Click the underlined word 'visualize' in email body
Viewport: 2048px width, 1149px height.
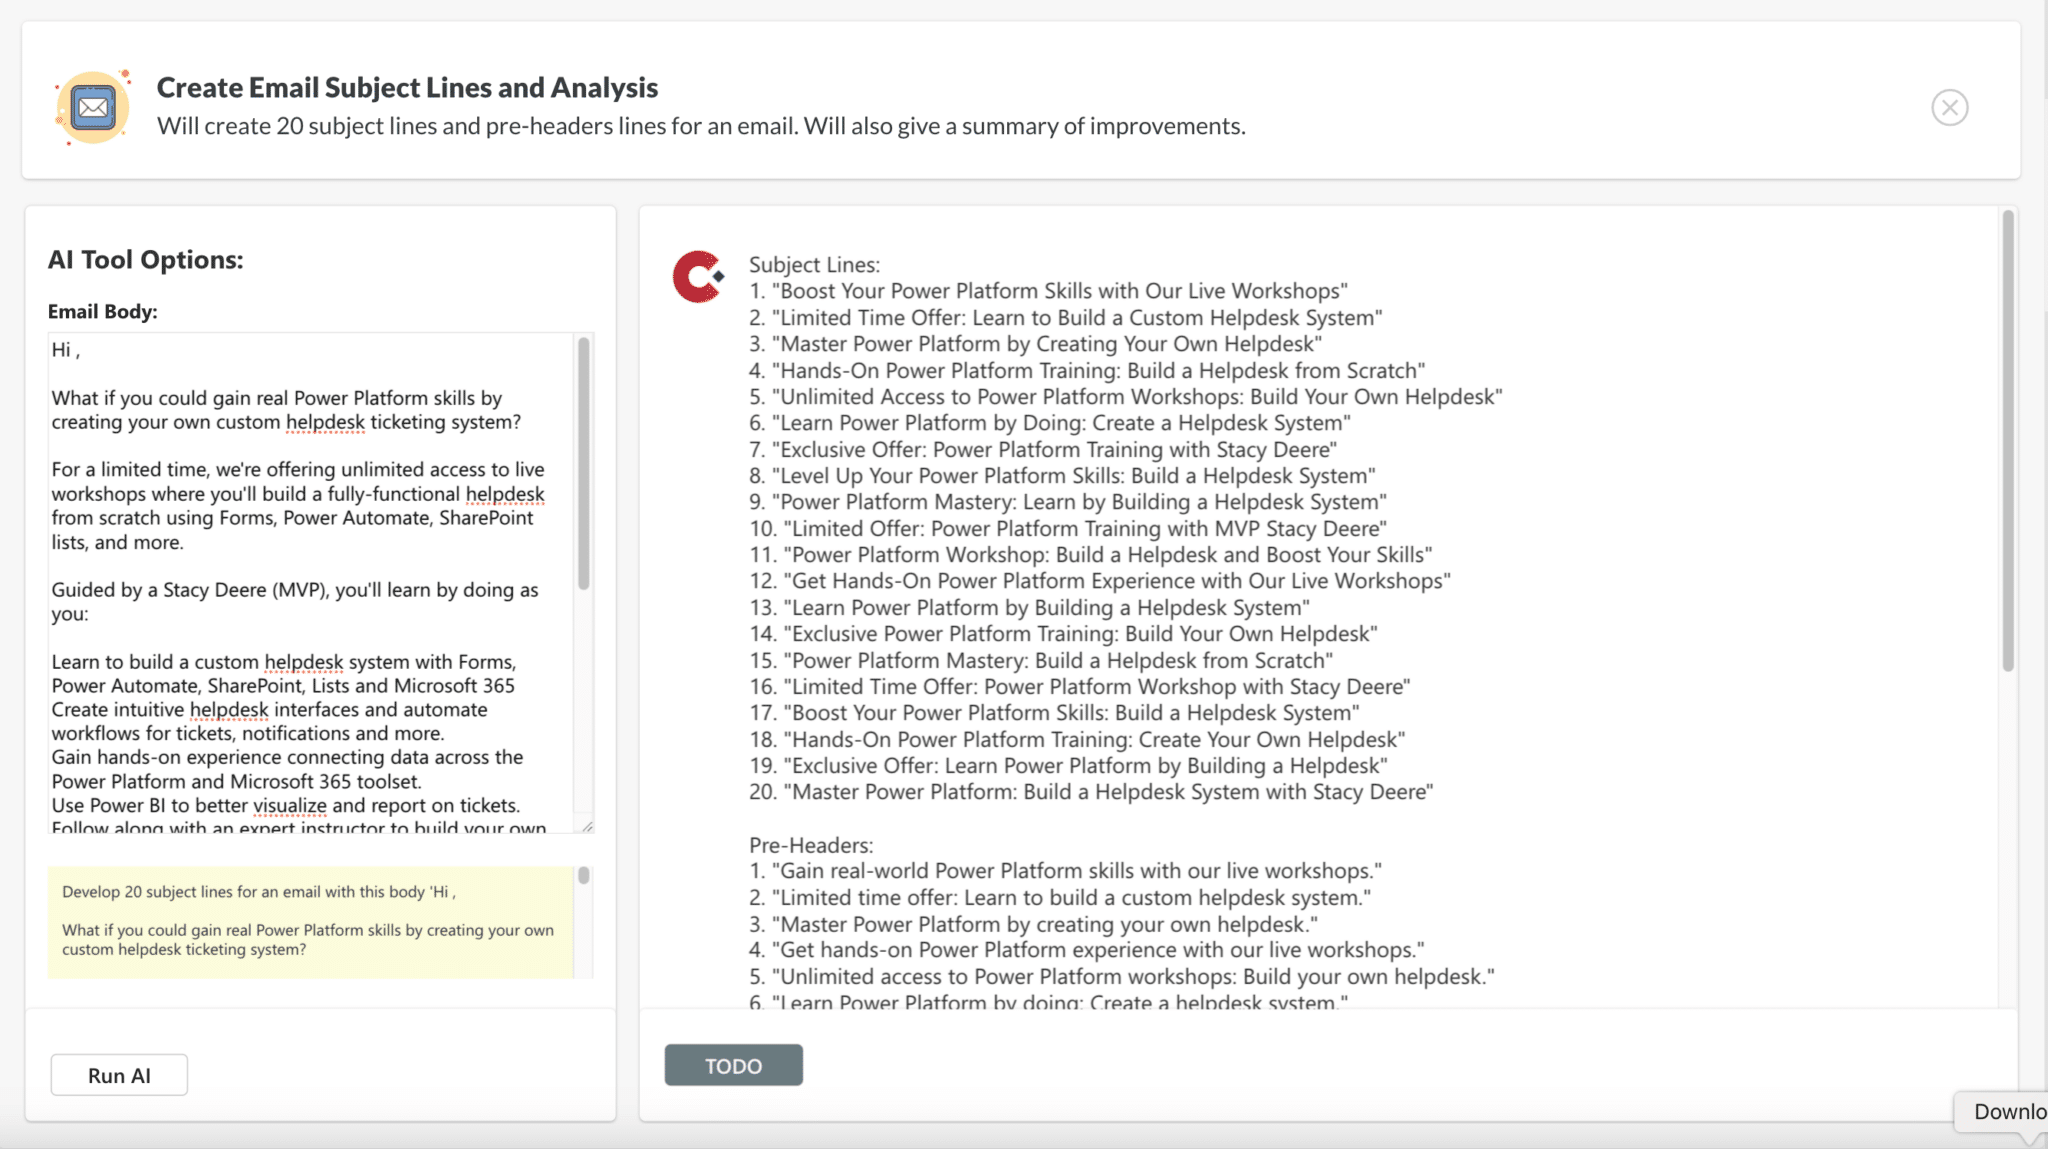(x=289, y=806)
